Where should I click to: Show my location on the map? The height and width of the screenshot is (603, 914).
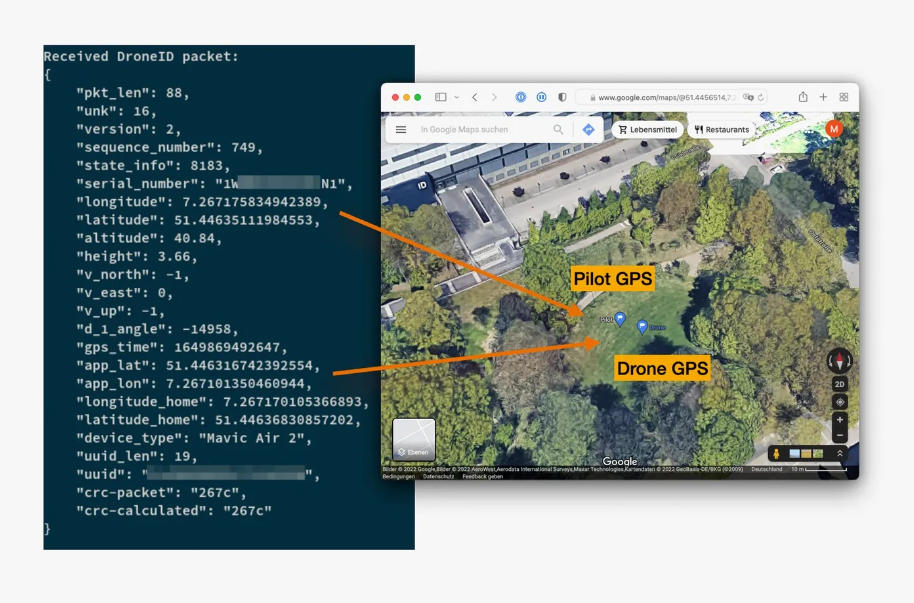[839, 402]
